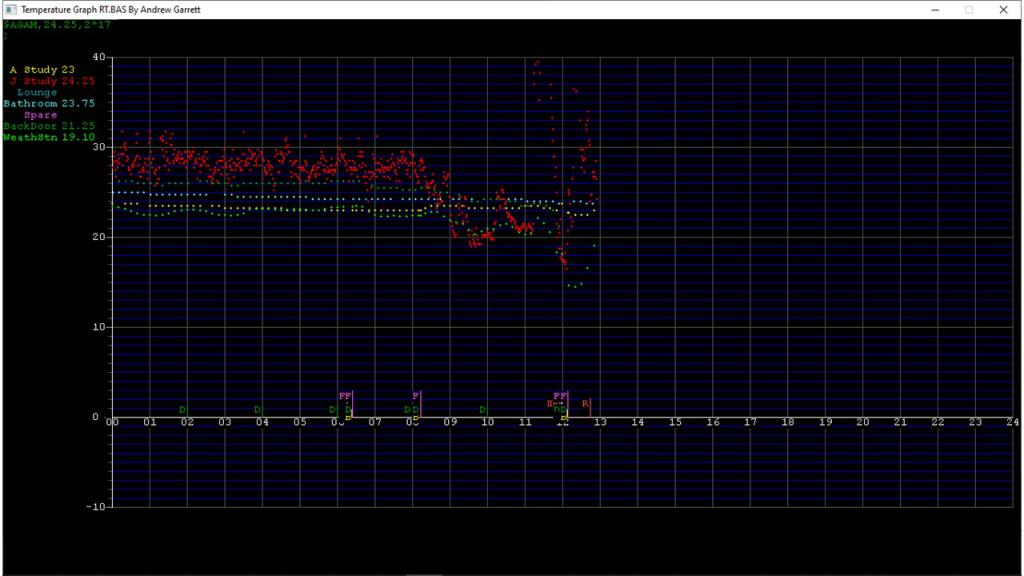Click the $AGAM data status line
1024x576 pixels.
tap(56, 24)
